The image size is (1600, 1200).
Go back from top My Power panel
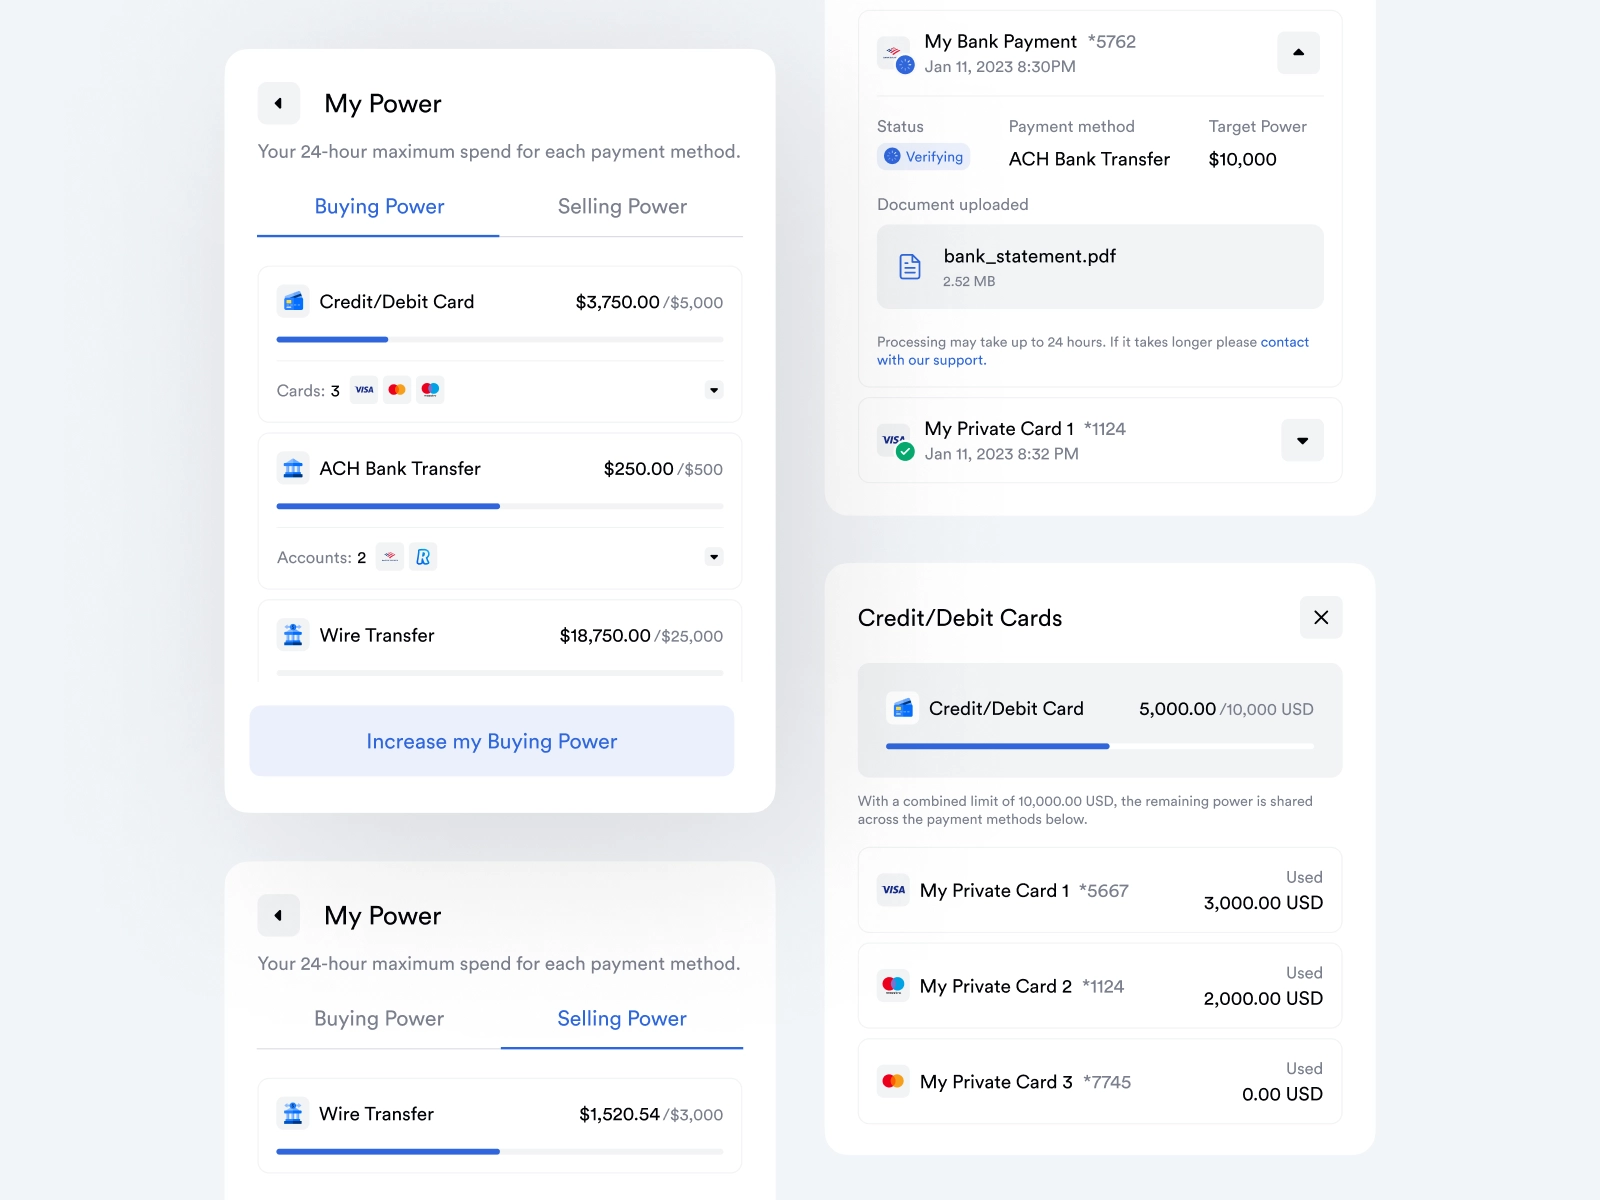tap(278, 103)
